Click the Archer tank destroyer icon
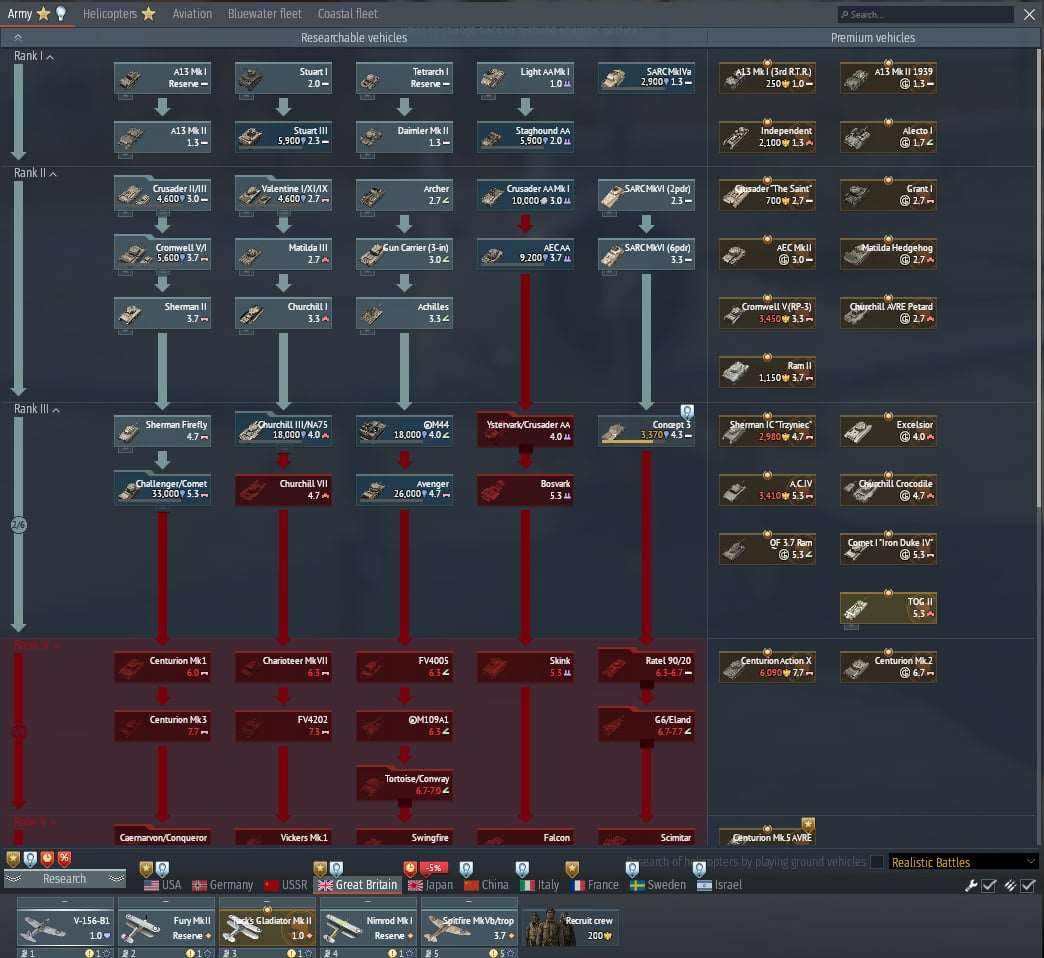The width and height of the screenshot is (1044, 958). point(372,196)
